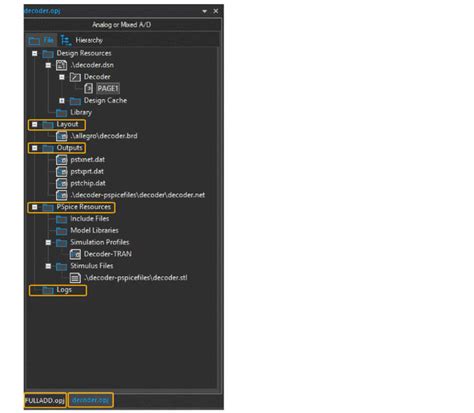This screenshot has width=474, height=413.
Task: Collapse the Design Resources folder
Action: pyautogui.click(x=35, y=53)
